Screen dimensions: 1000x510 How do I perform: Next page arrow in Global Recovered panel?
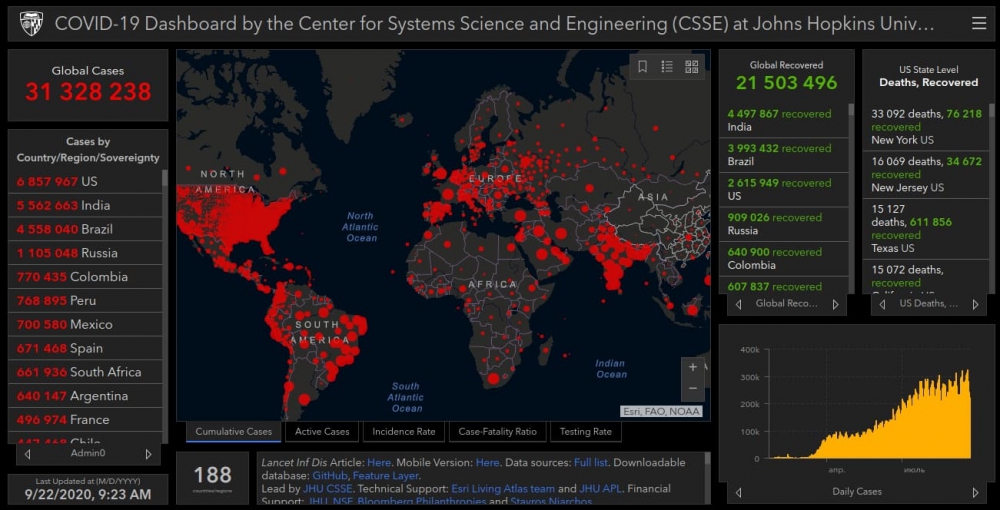tap(835, 304)
